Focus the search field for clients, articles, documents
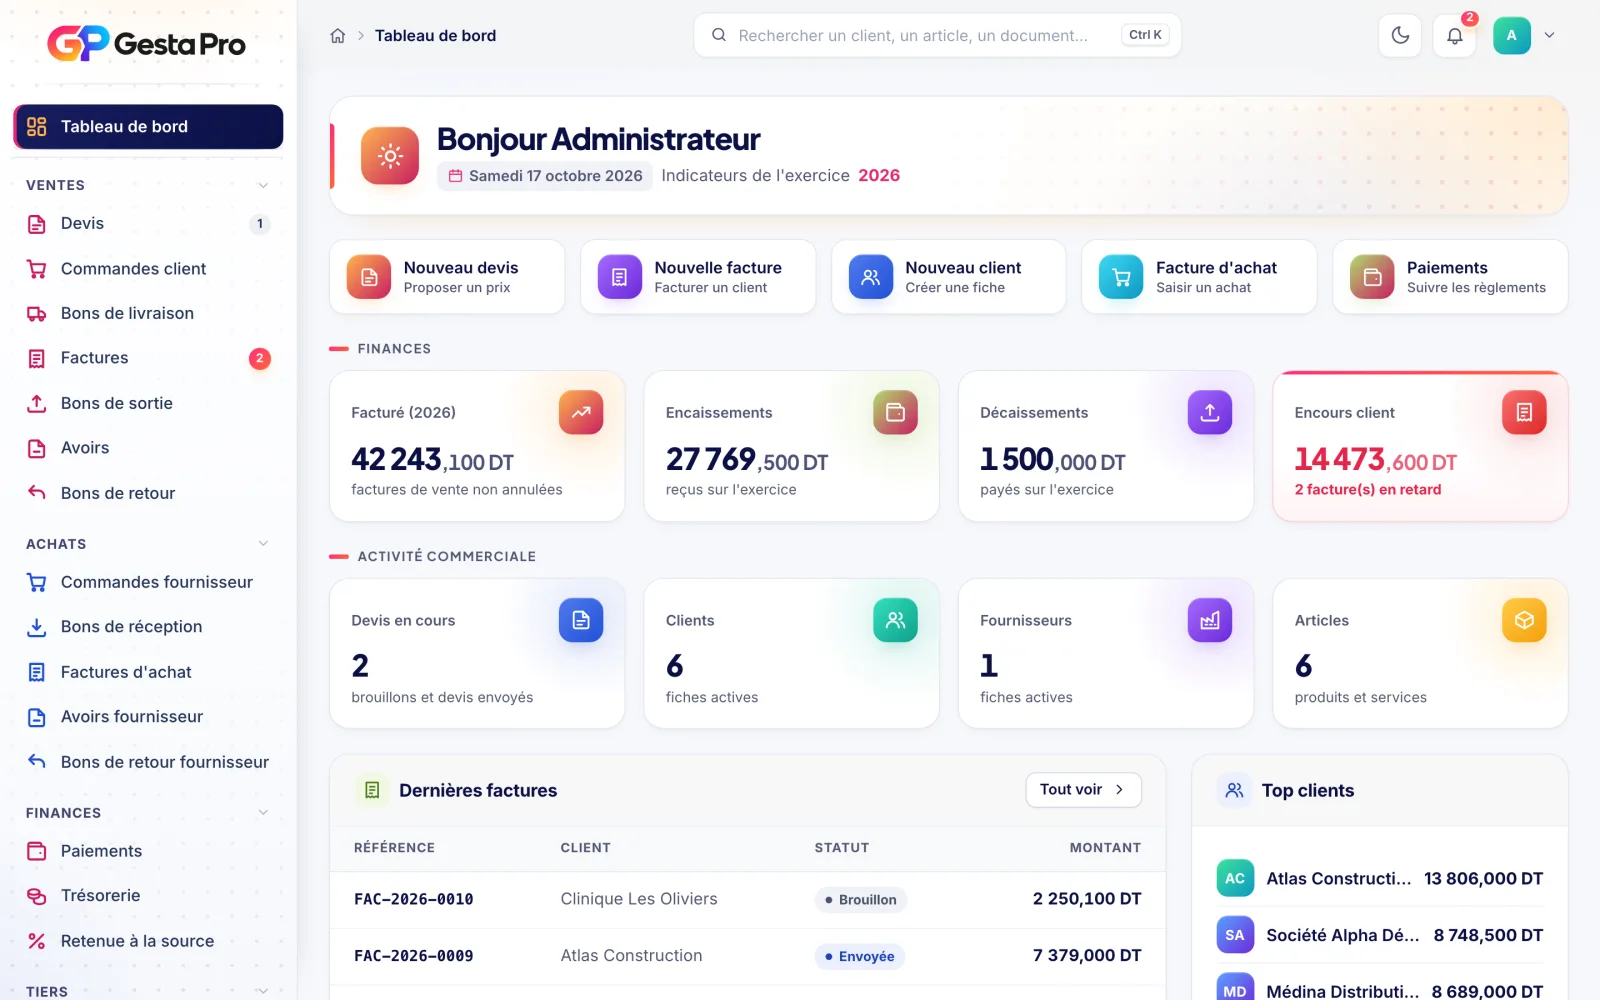Viewport: 1600px width, 1000px height. pyautogui.click(x=937, y=36)
